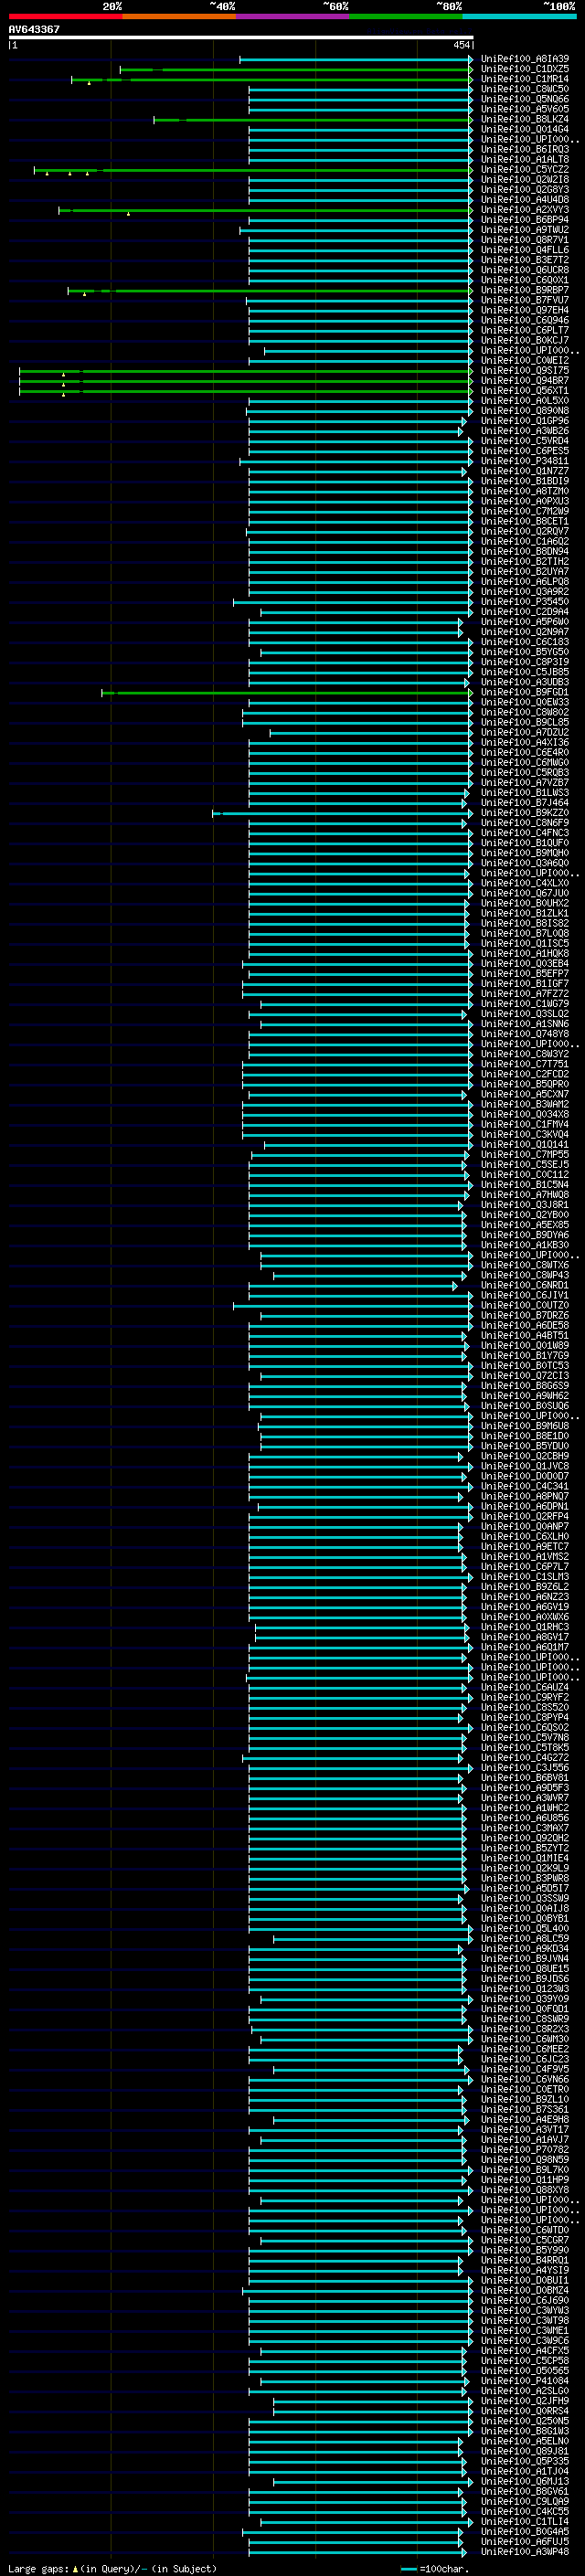The width and height of the screenshot is (585, 2576).
Task: Select hit label UniRef100_C6C183
Action: [x=525, y=642]
